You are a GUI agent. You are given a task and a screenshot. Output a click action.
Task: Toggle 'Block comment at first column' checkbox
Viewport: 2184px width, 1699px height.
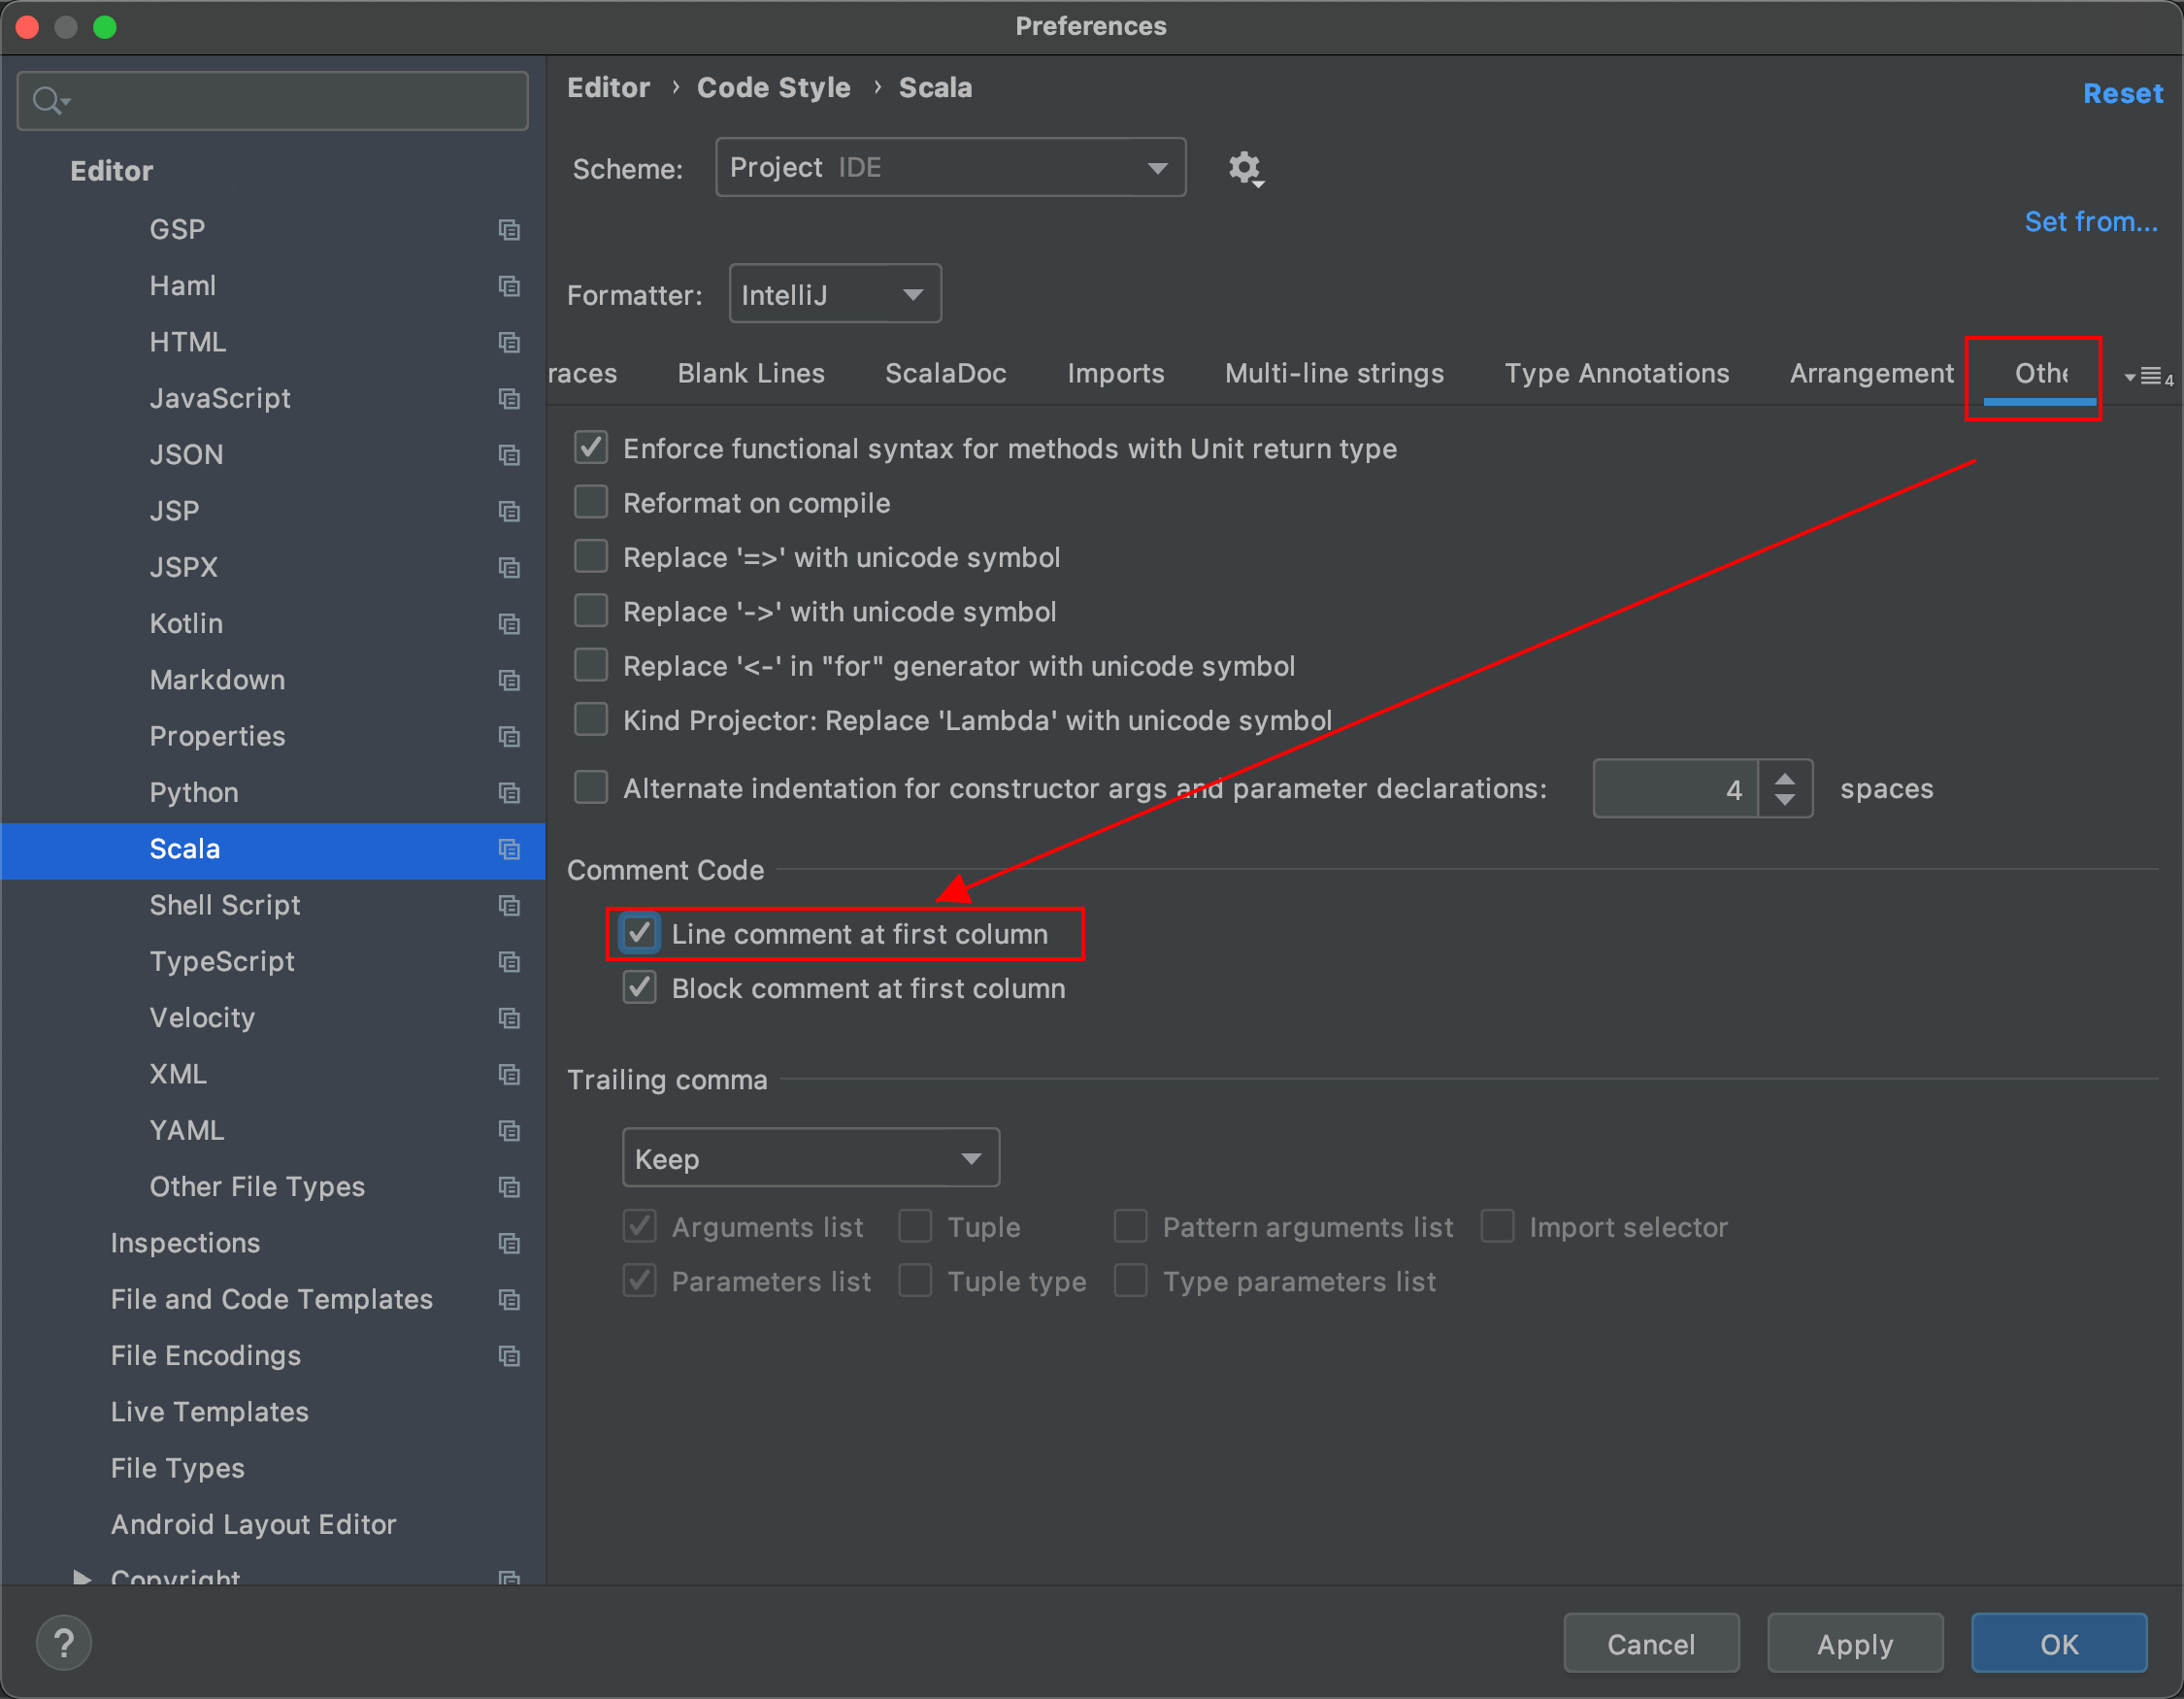pos(640,989)
